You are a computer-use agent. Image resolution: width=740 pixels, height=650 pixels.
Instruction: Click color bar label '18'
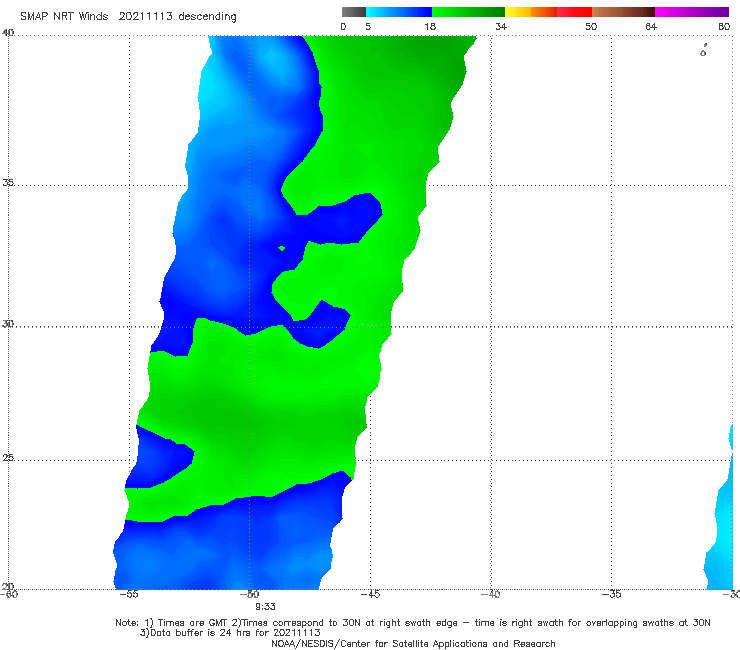coord(430,27)
